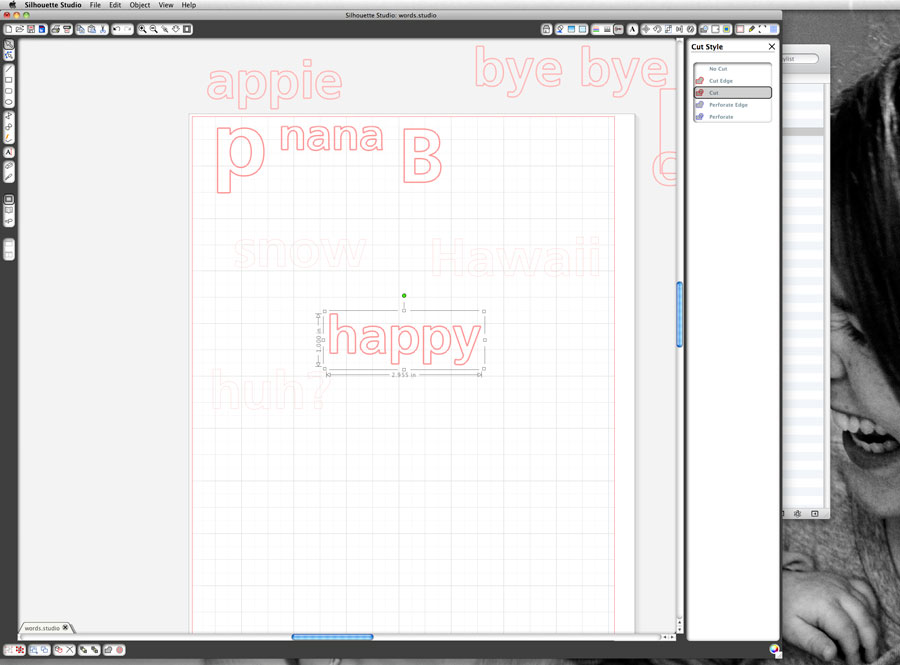900x665 pixels.
Task: Select the 'nana' text object
Action: coord(331,137)
